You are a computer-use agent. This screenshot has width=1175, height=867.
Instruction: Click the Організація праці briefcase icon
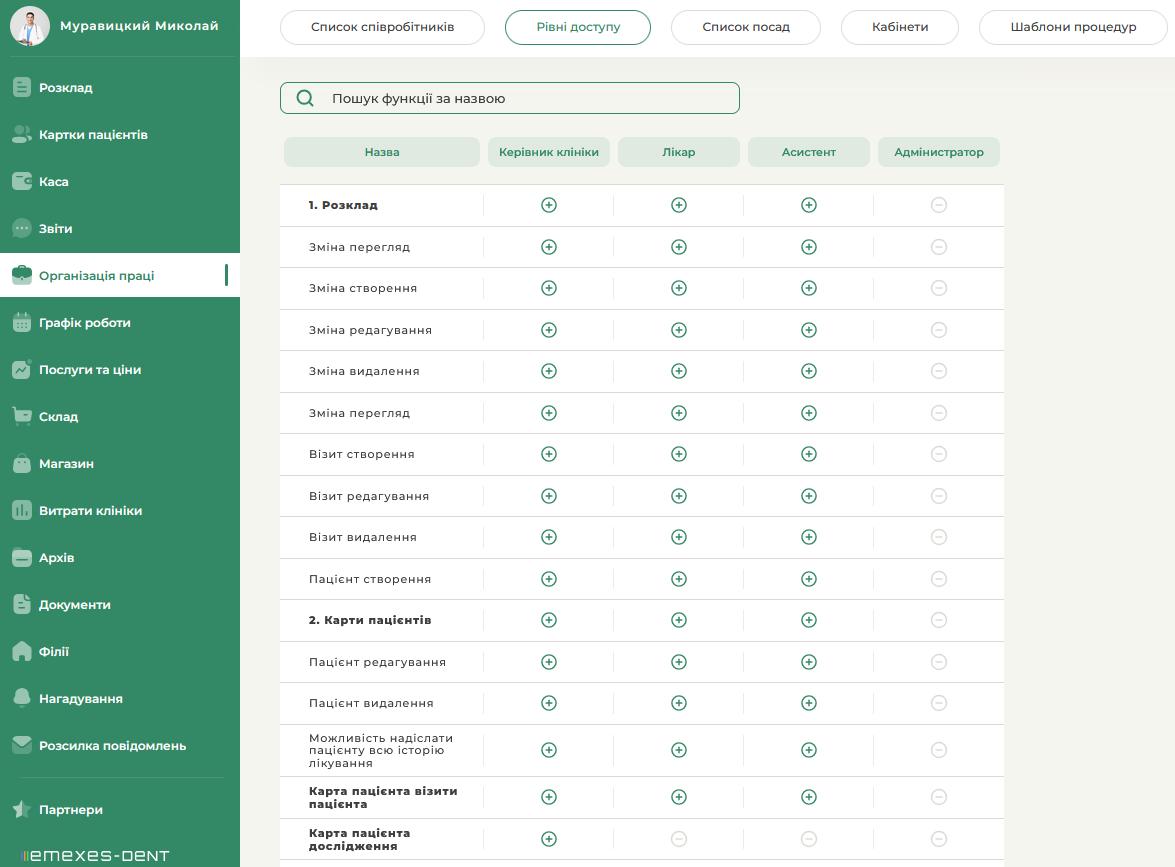click(22, 275)
